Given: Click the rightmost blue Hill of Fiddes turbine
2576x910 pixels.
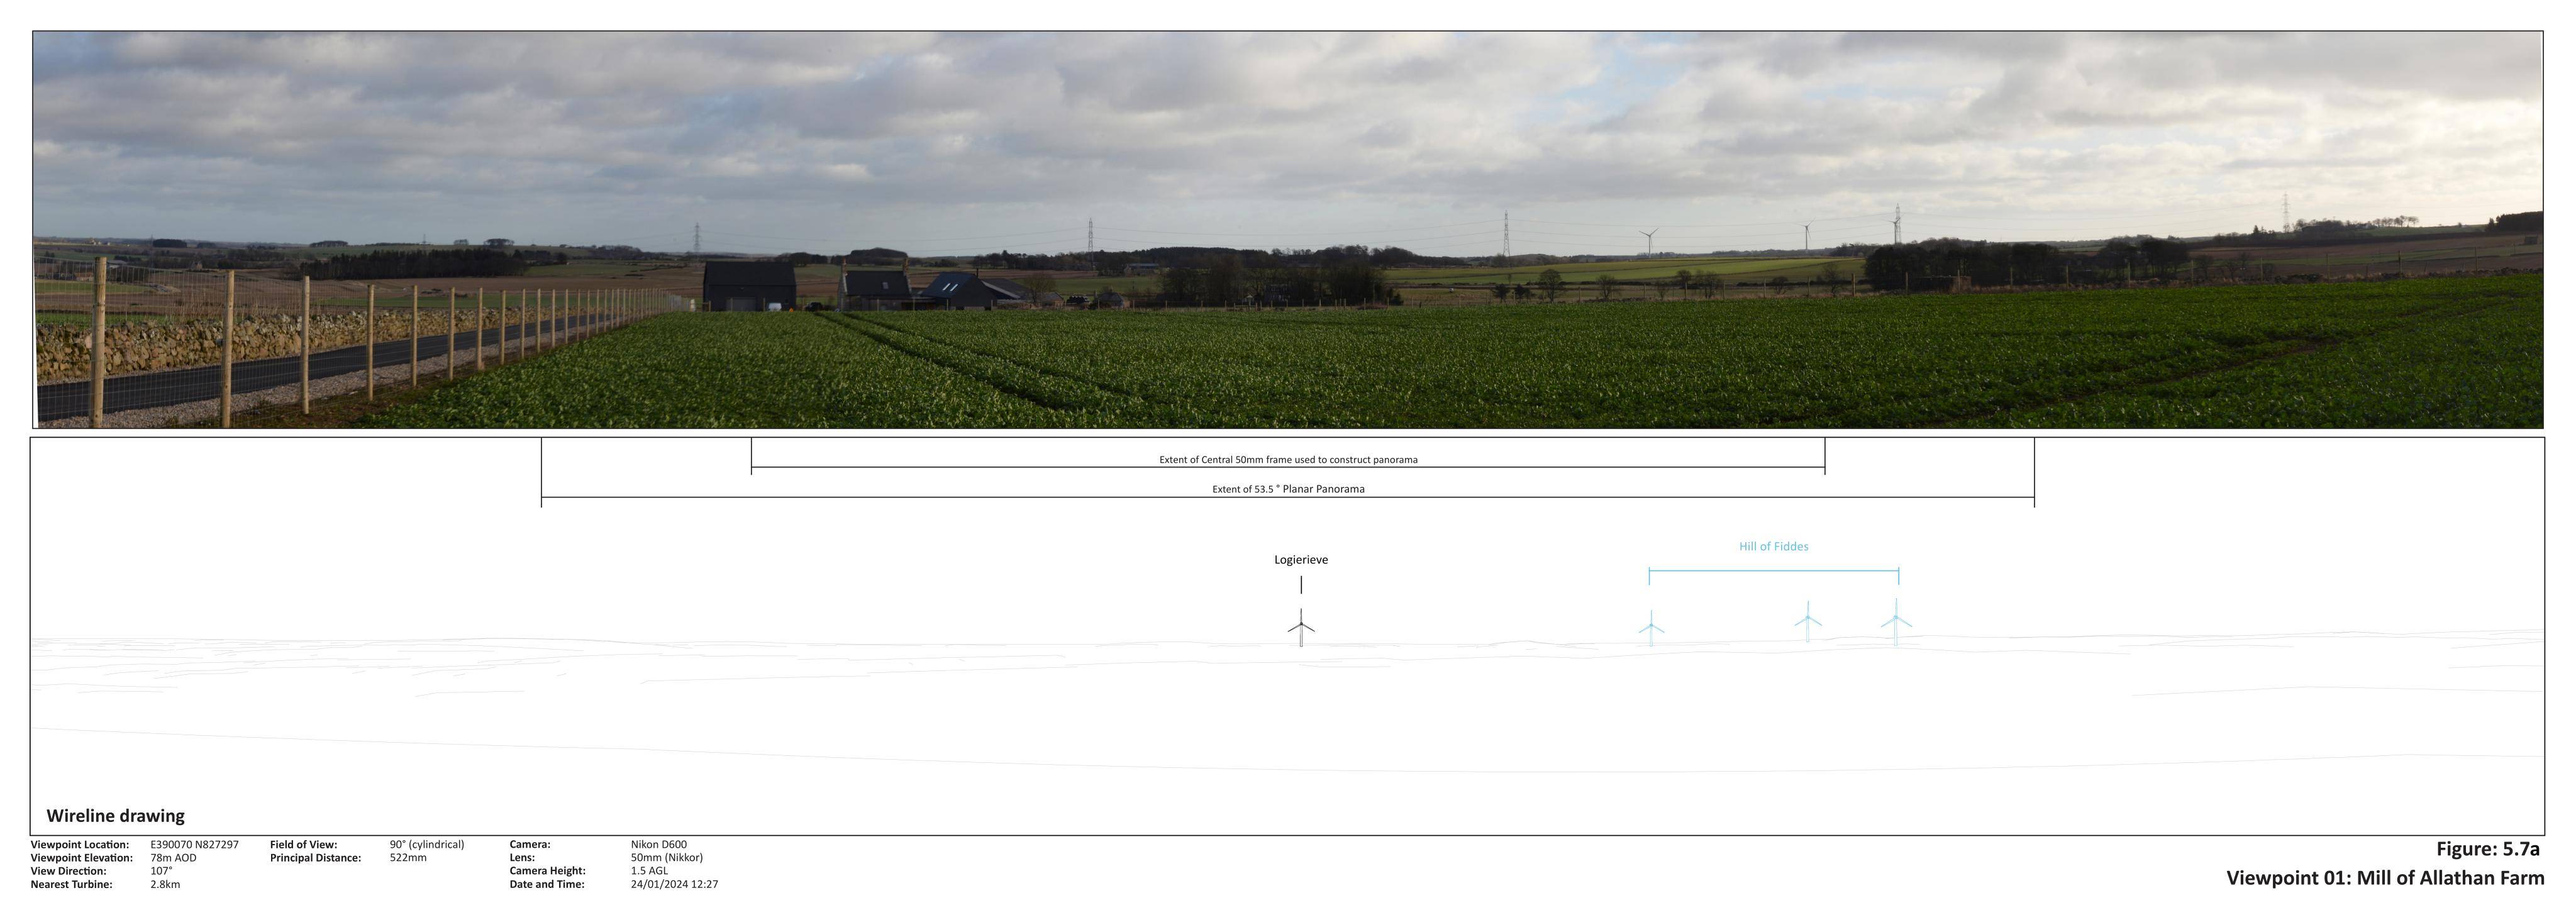Looking at the screenshot, I should point(1896,622).
